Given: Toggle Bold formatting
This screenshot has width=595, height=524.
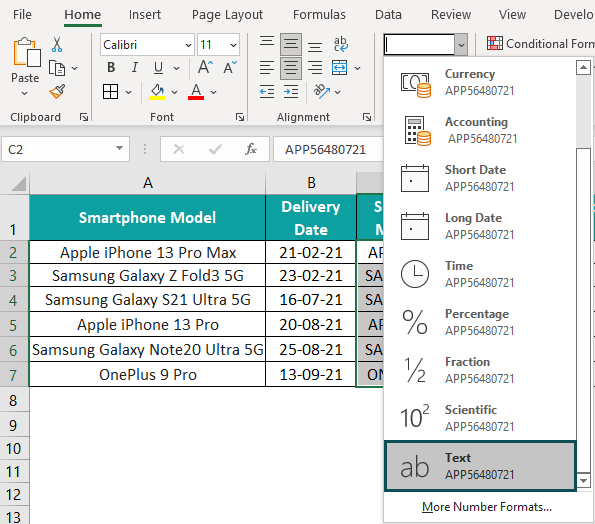Looking at the screenshot, I should 111,68.
